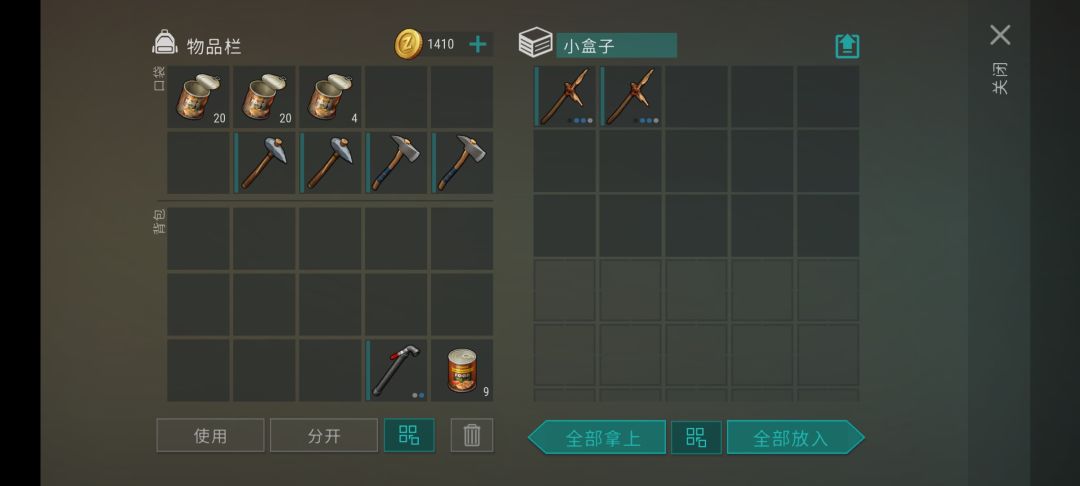
Task: Pick the second pickaxe in the small box
Action: (x=630, y=96)
